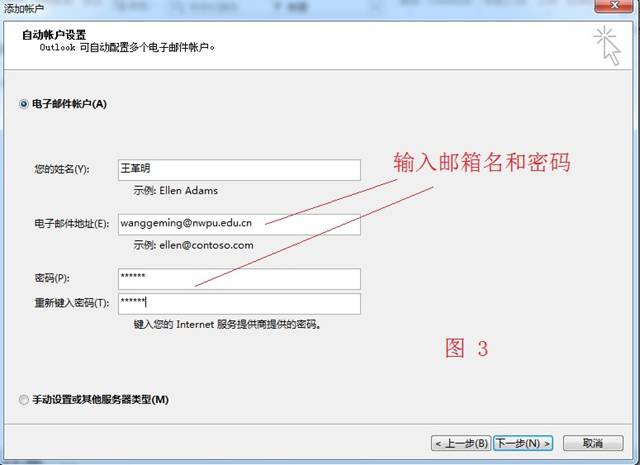Click the 密码(P) label text
The width and height of the screenshot is (640, 465).
(52, 278)
